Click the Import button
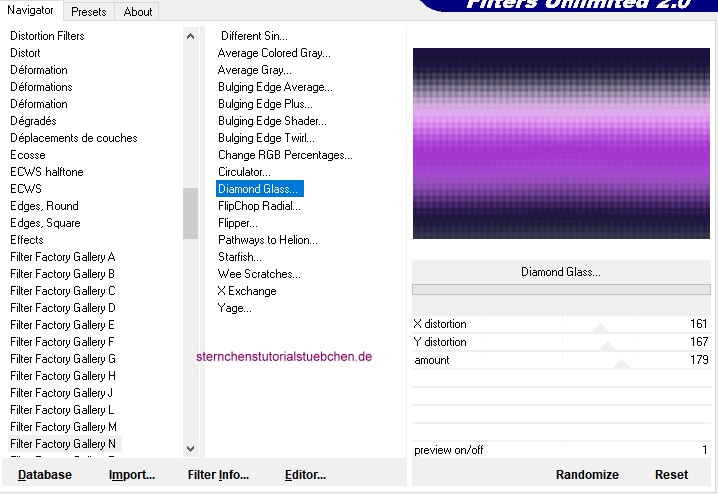Viewport: 718px width, 494px height. [132, 475]
